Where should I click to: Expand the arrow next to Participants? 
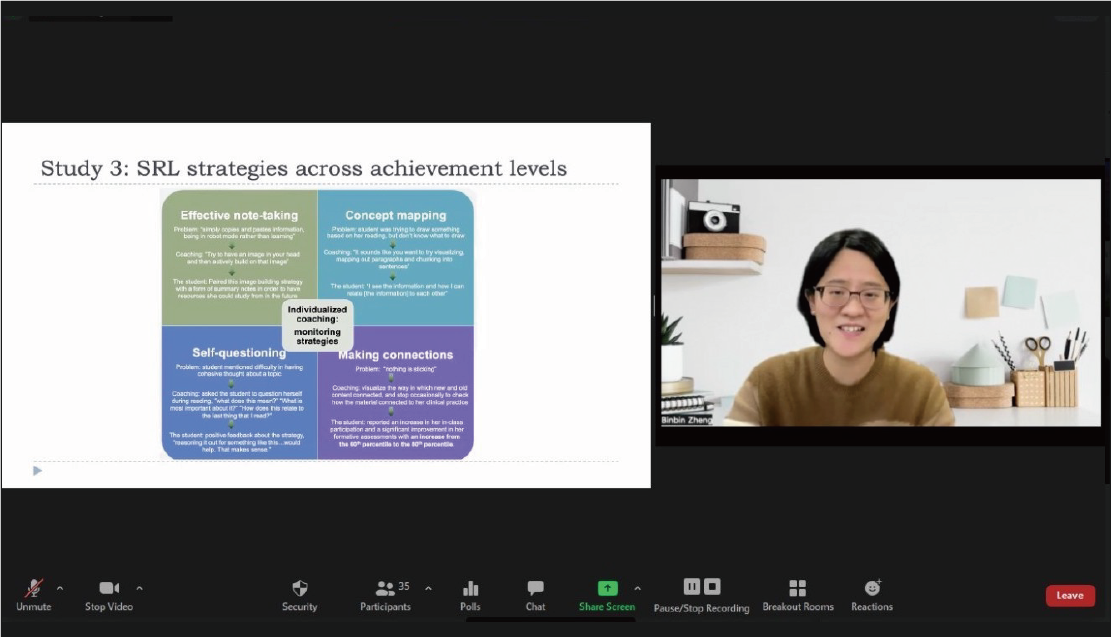pyautogui.click(x=428, y=588)
